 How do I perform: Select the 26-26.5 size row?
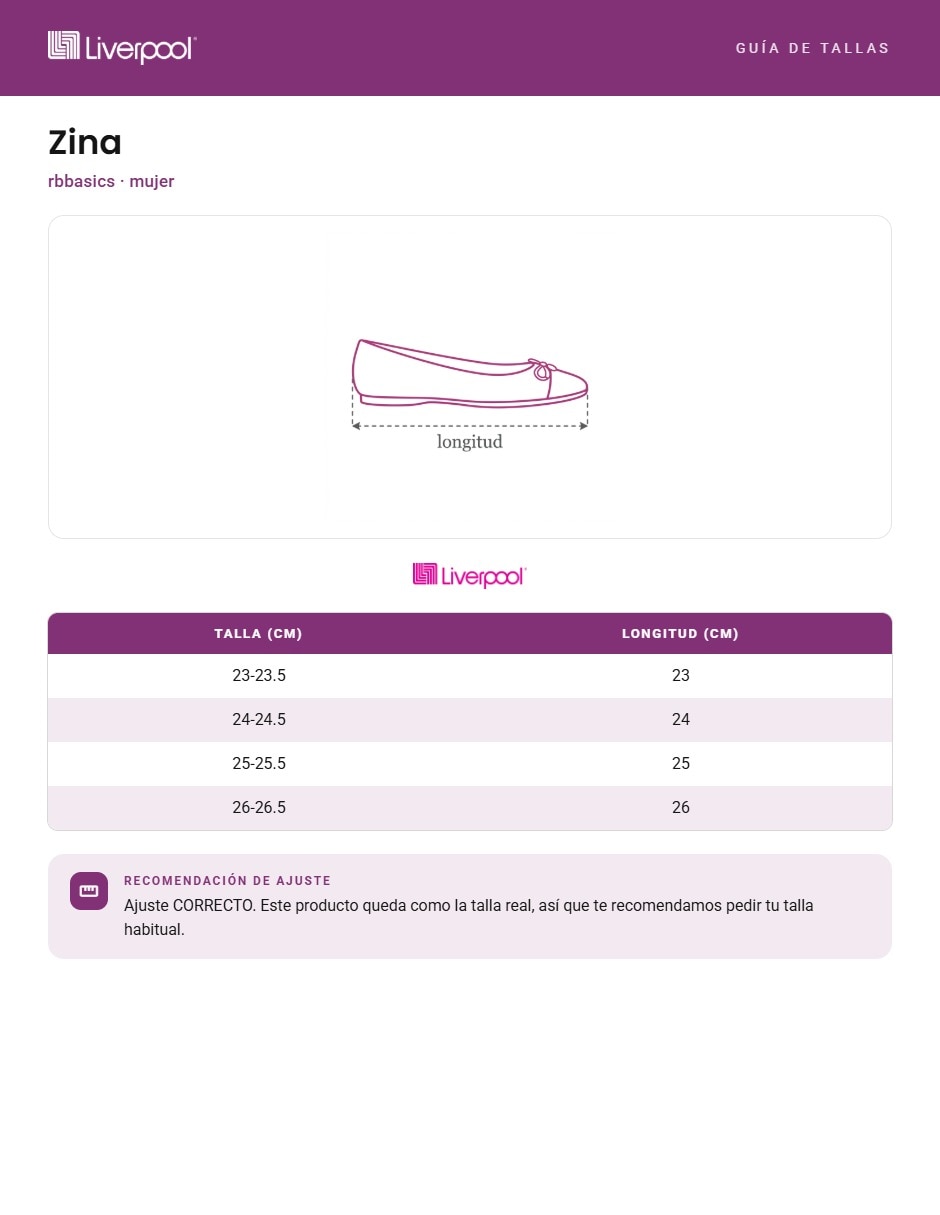point(470,808)
